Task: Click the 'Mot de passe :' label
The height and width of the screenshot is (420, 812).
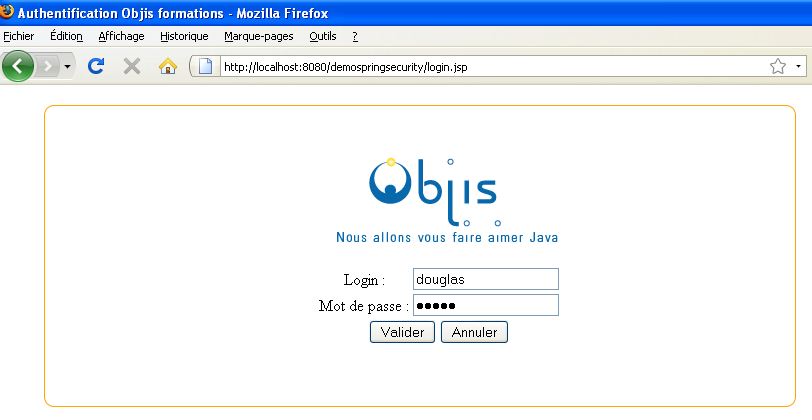Action: point(364,306)
